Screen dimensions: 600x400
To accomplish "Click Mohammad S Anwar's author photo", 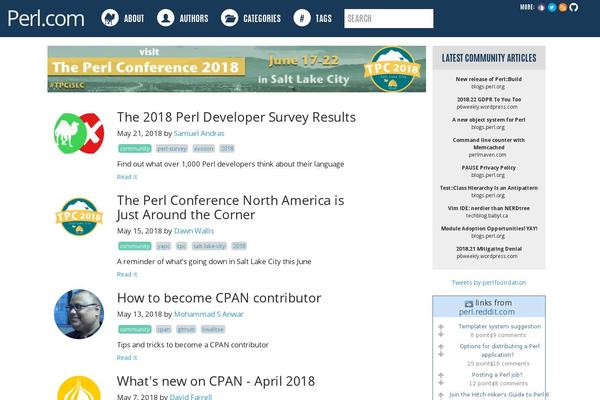I will [79, 314].
